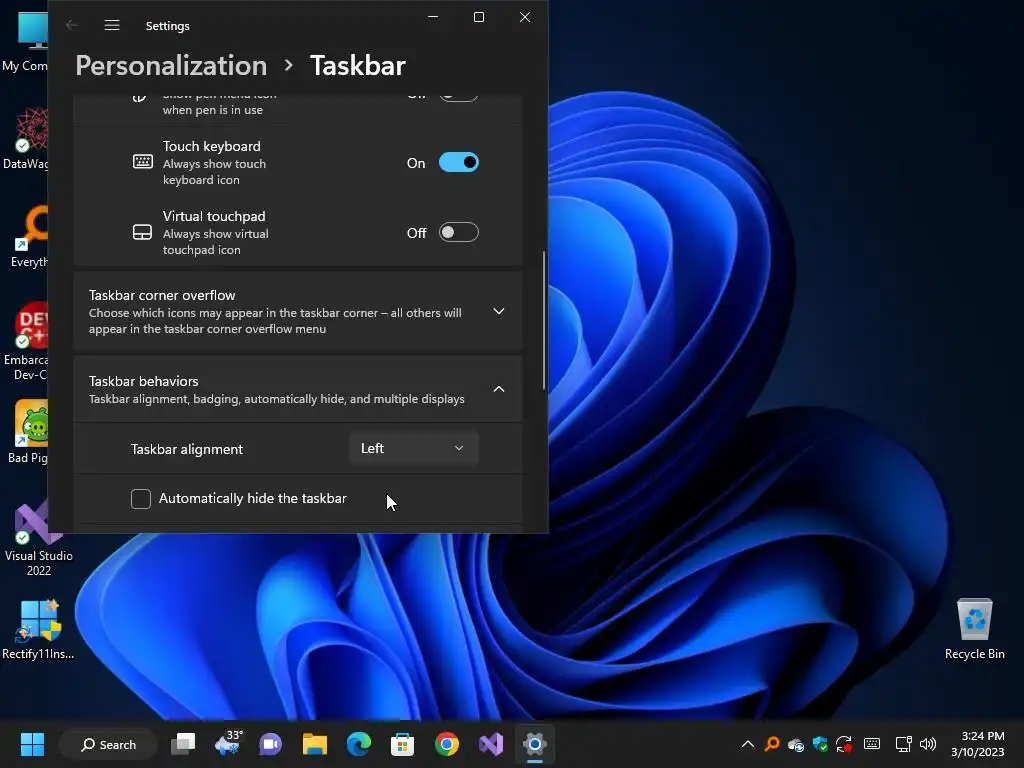Click the Touch keyboard heading text
Image resolution: width=1024 pixels, height=768 pixels.
point(212,146)
